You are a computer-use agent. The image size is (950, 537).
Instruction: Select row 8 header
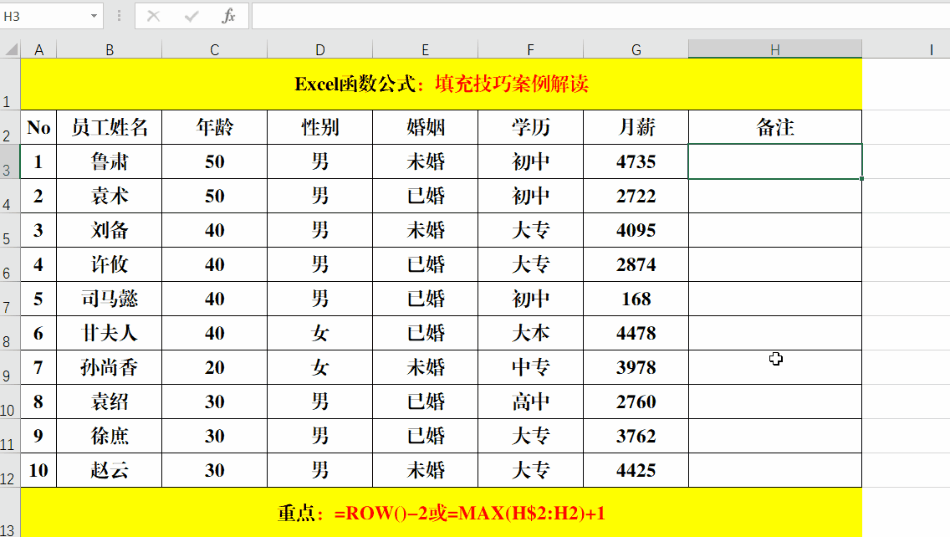10,333
